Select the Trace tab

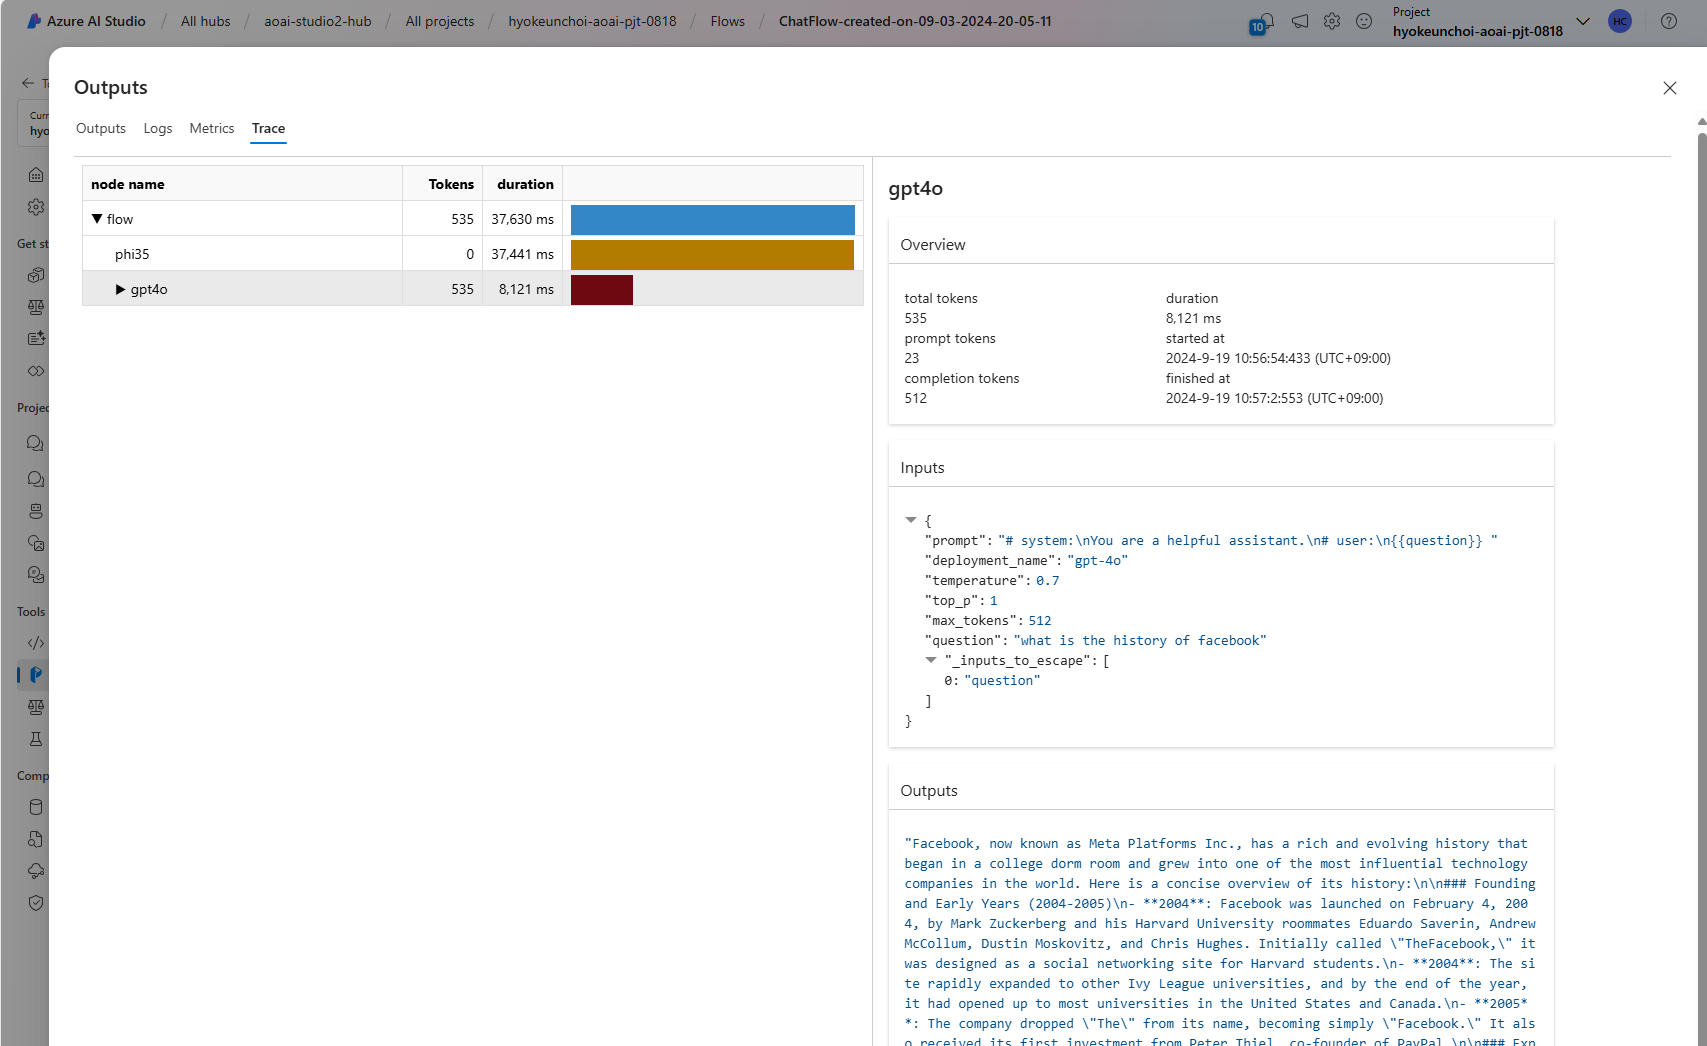(x=268, y=128)
